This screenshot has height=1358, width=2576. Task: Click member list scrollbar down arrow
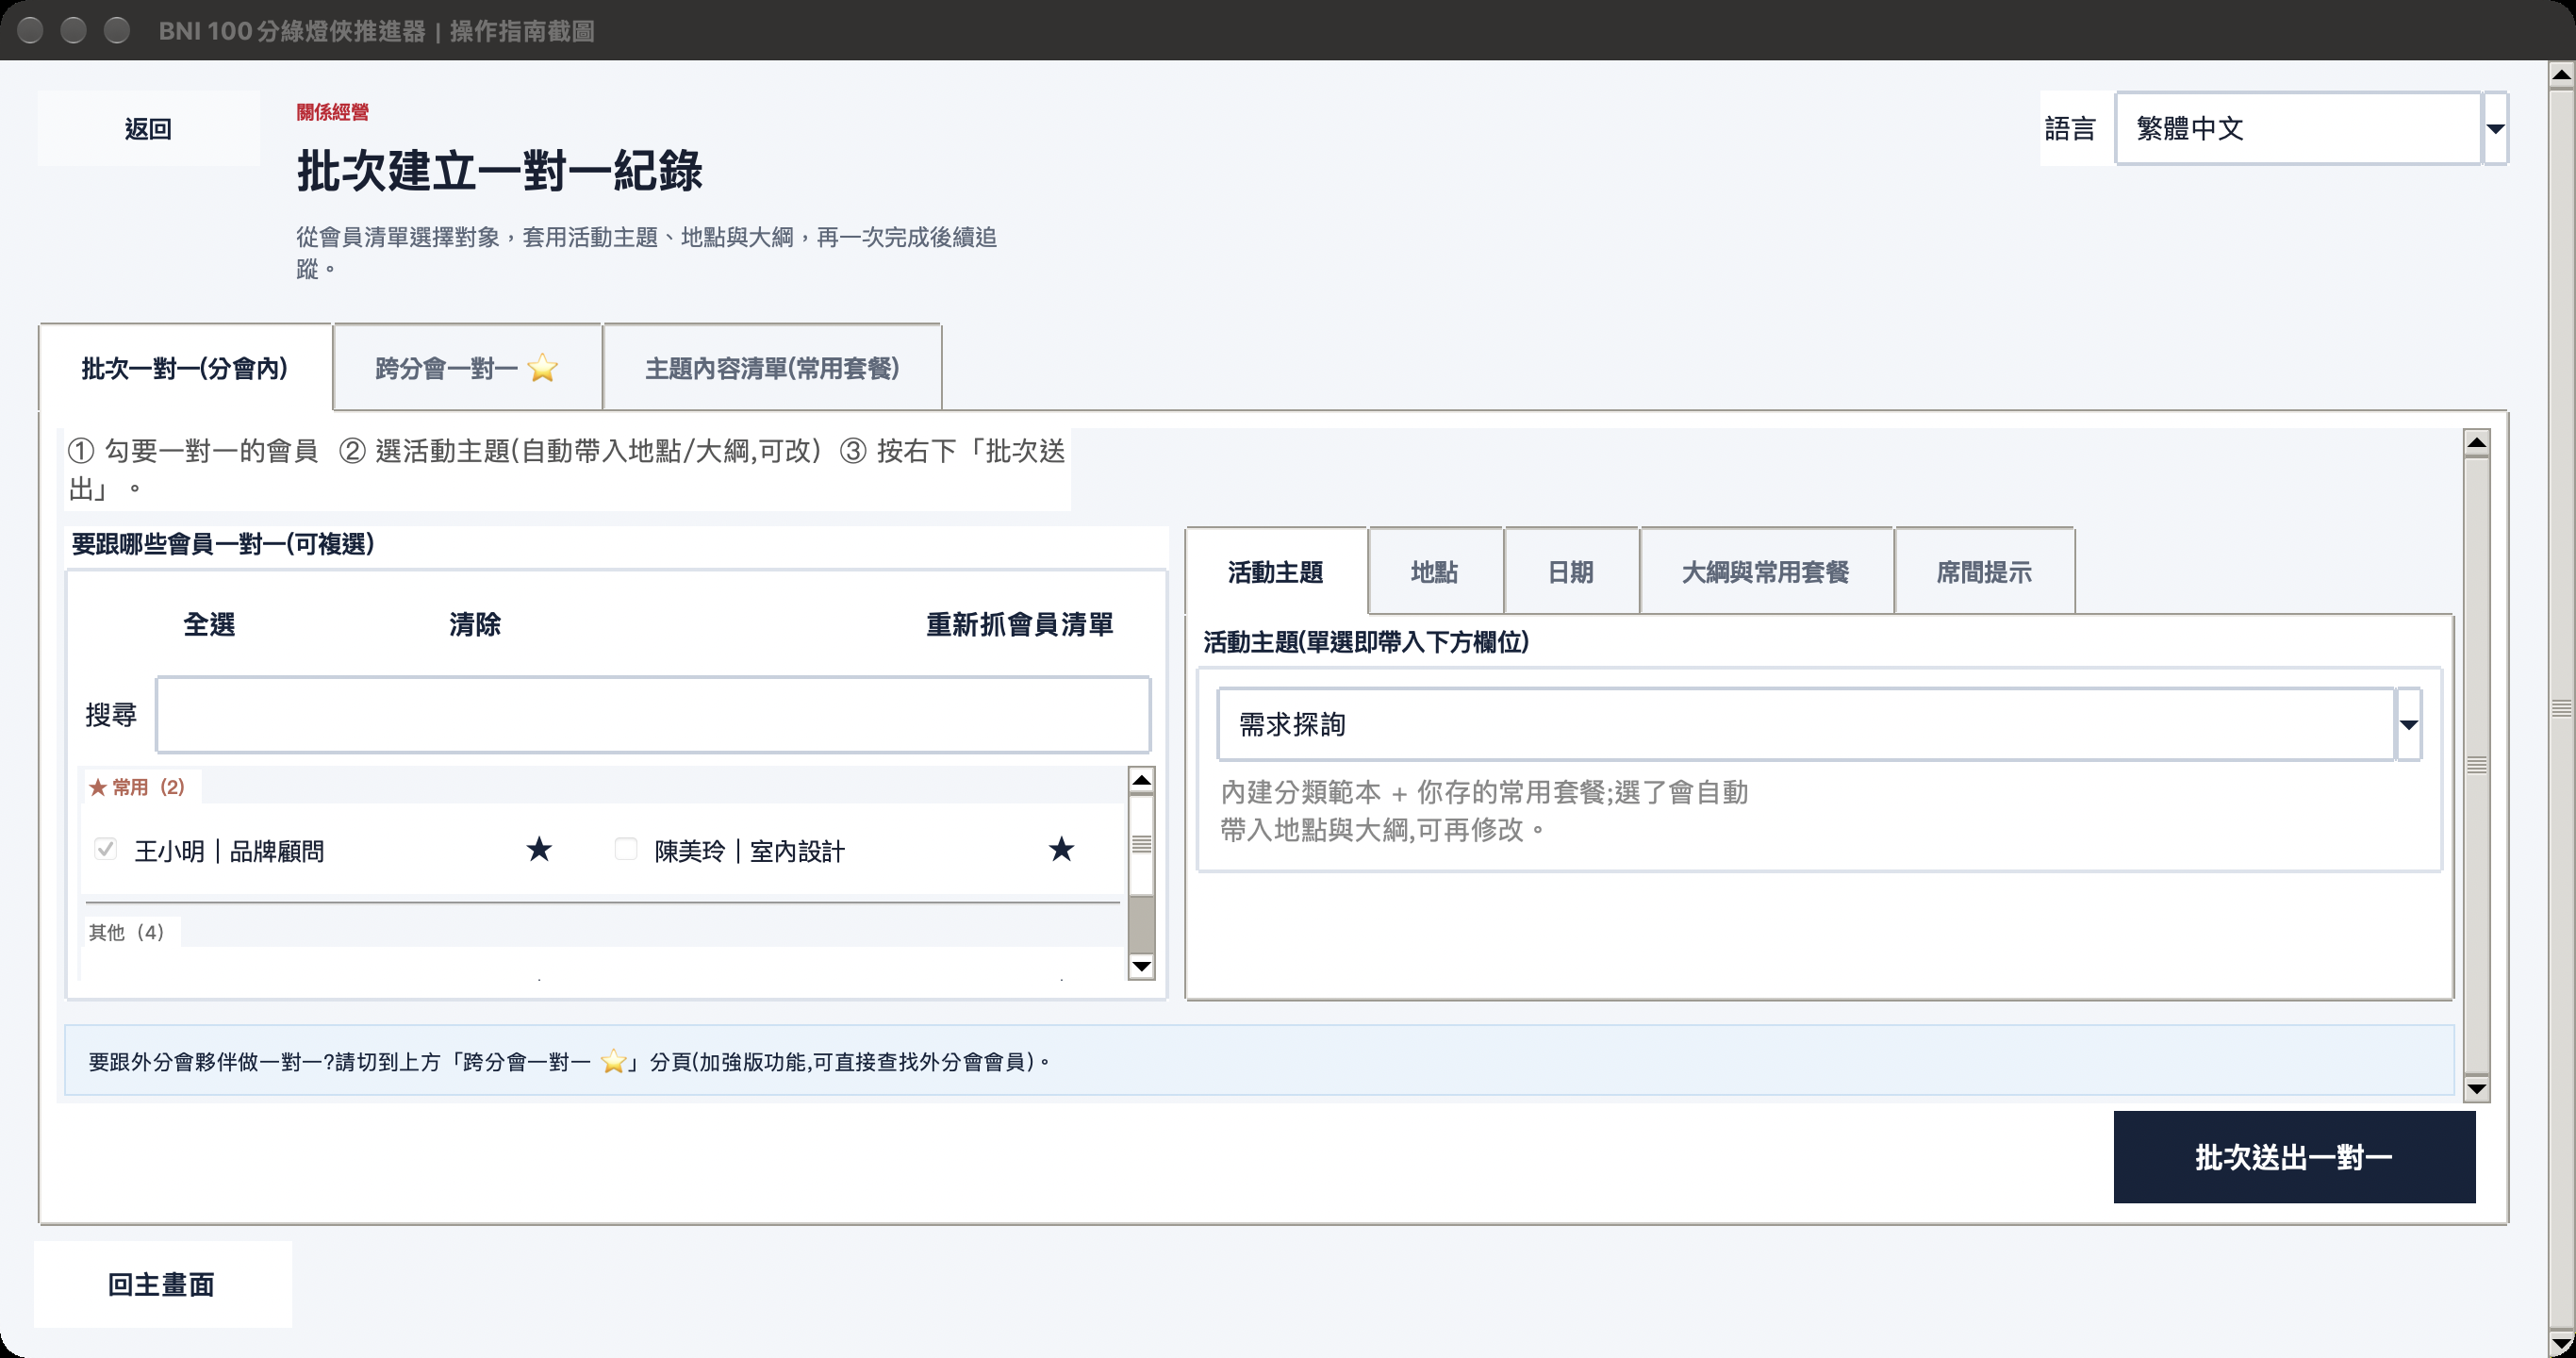tap(1141, 966)
